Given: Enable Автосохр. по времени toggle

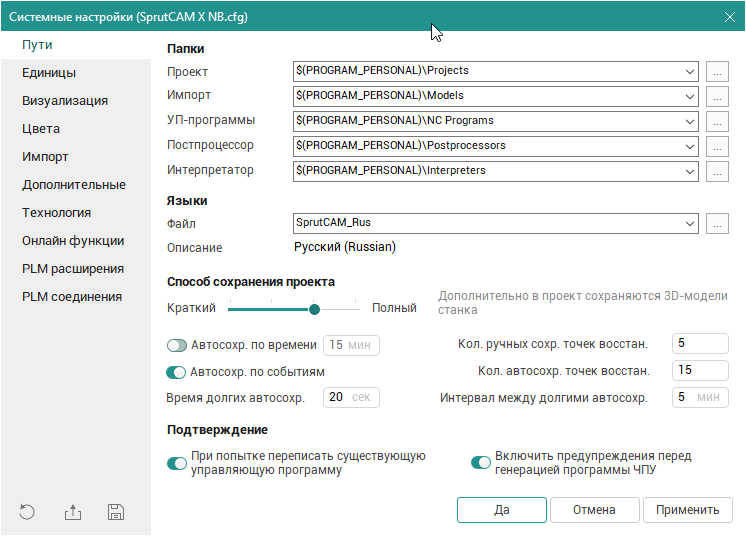Looking at the screenshot, I should [x=177, y=345].
